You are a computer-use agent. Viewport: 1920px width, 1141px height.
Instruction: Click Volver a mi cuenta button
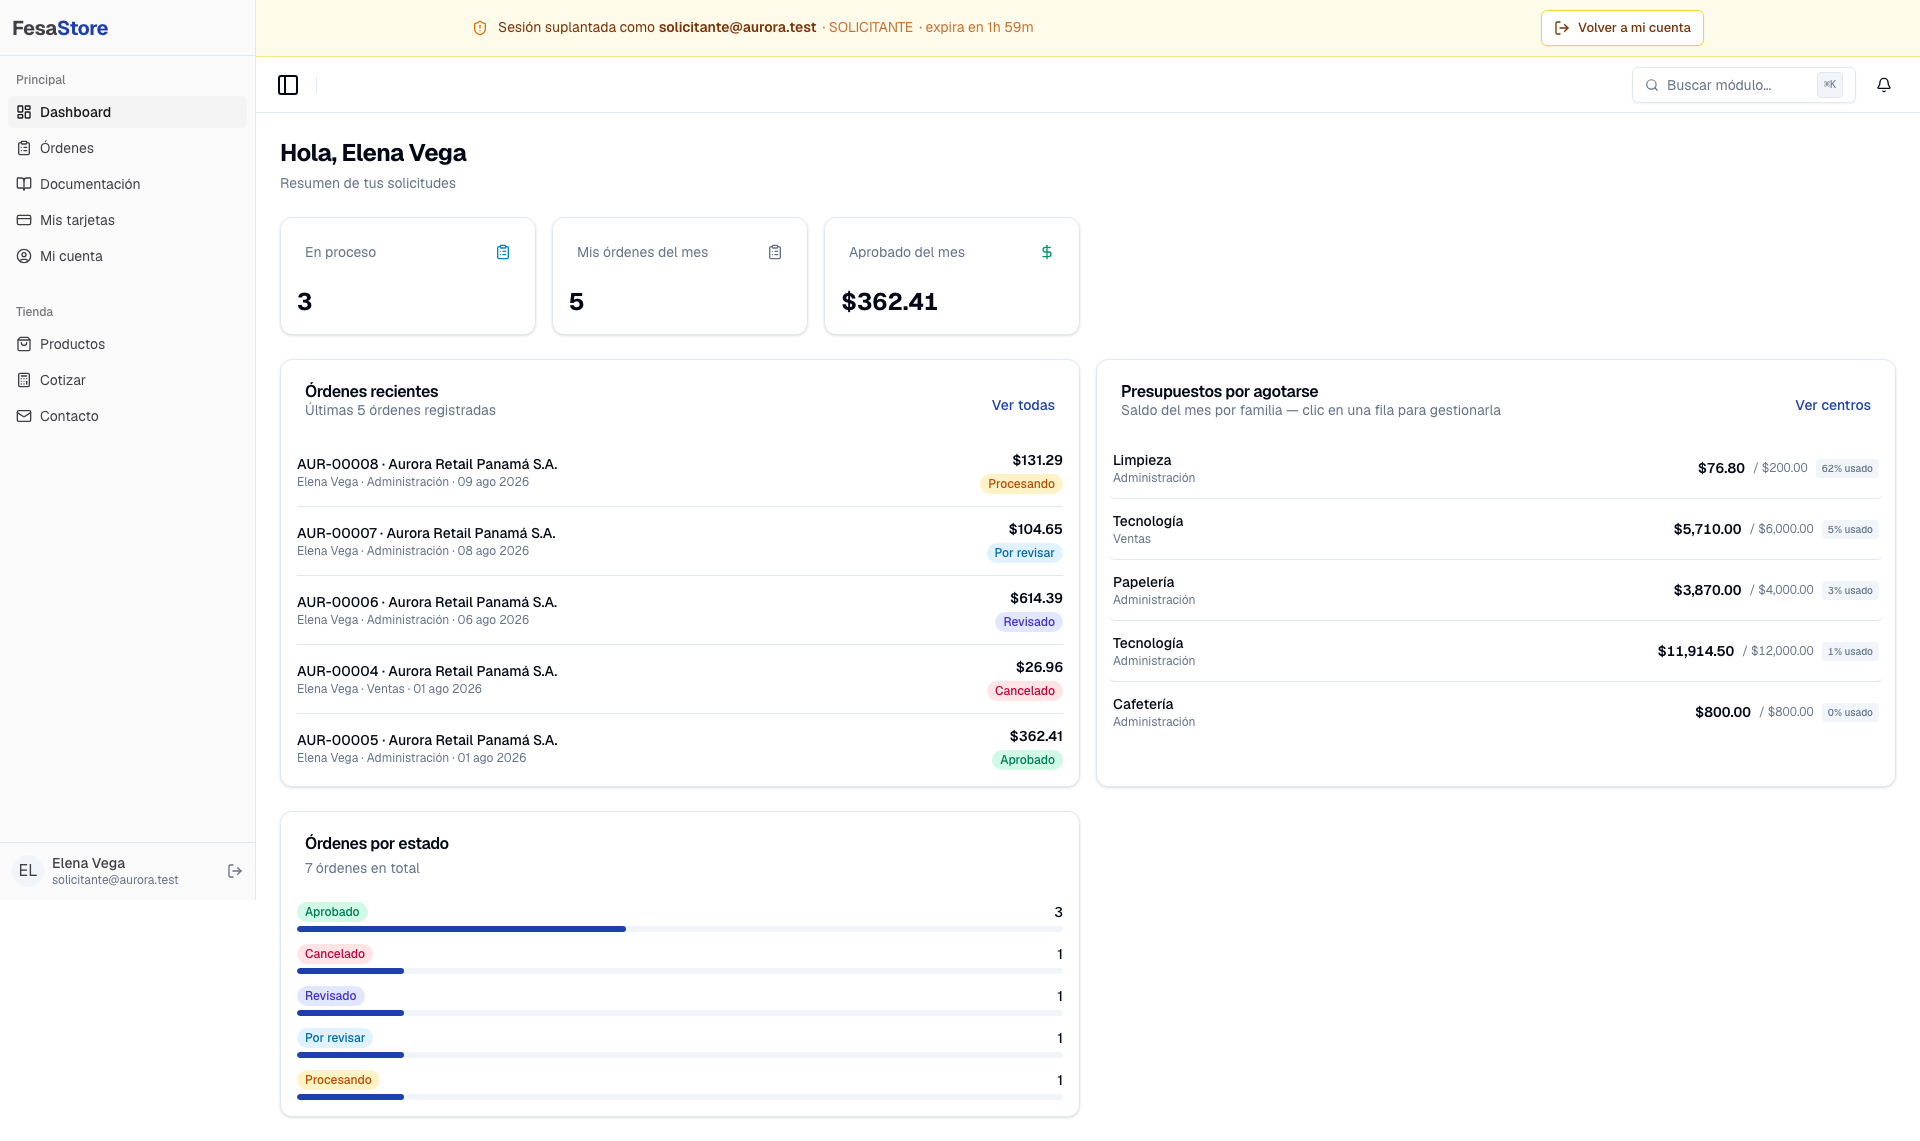point(1622,28)
